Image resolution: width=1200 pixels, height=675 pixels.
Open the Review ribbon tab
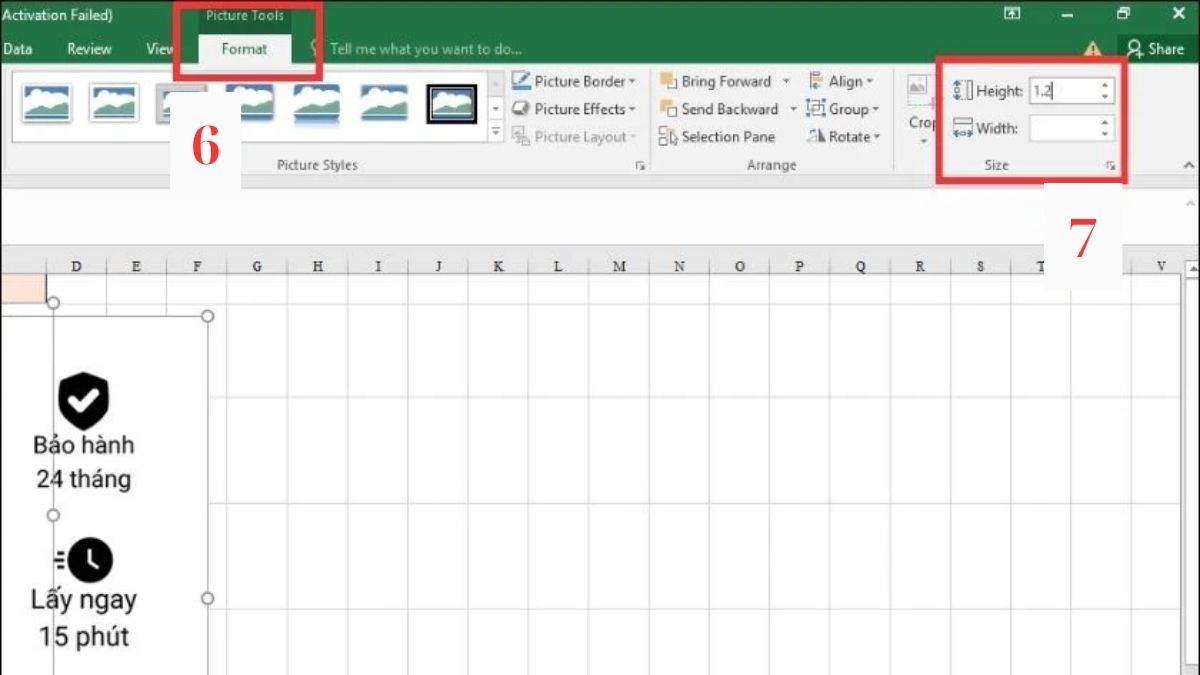tap(88, 48)
